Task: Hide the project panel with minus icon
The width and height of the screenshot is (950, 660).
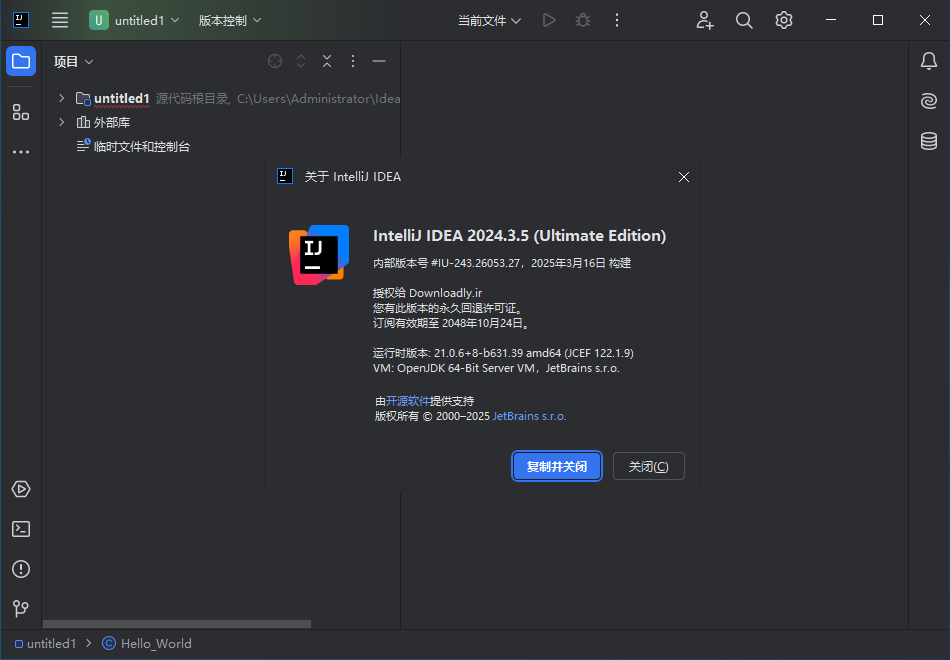Action: point(379,61)
